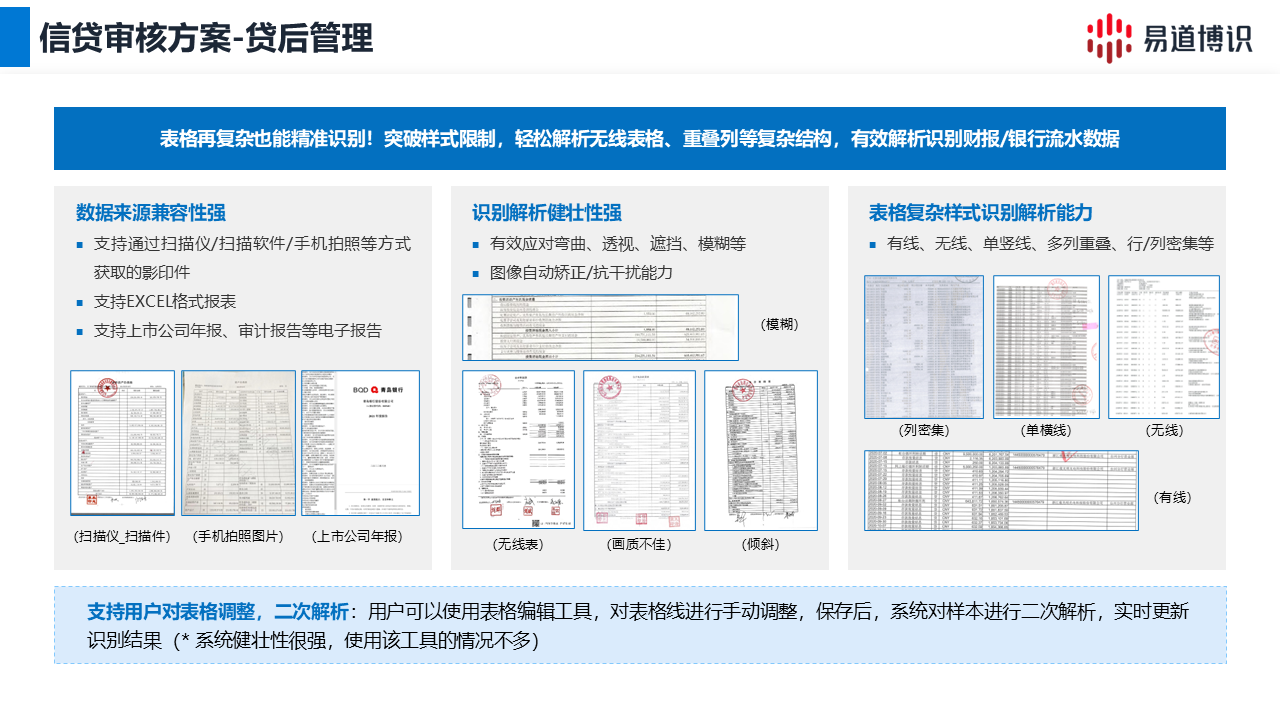The image size is (1280, 720).
Task: Open the rightmost thumbnail captioned (无线)
Action: click(x=1163, y=346)
